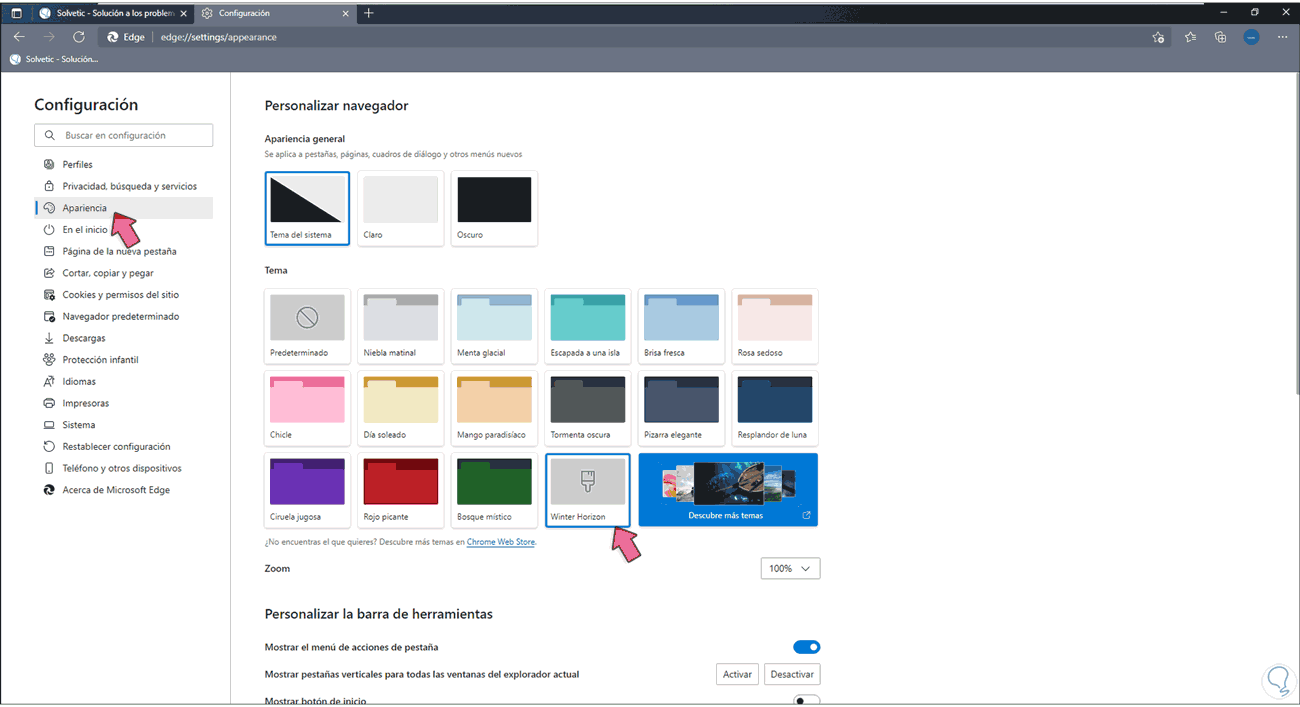Image resolution: width=1300 pixels, height=707 pixels.
Task: Open tab actions menu icon
Action: 16,13
